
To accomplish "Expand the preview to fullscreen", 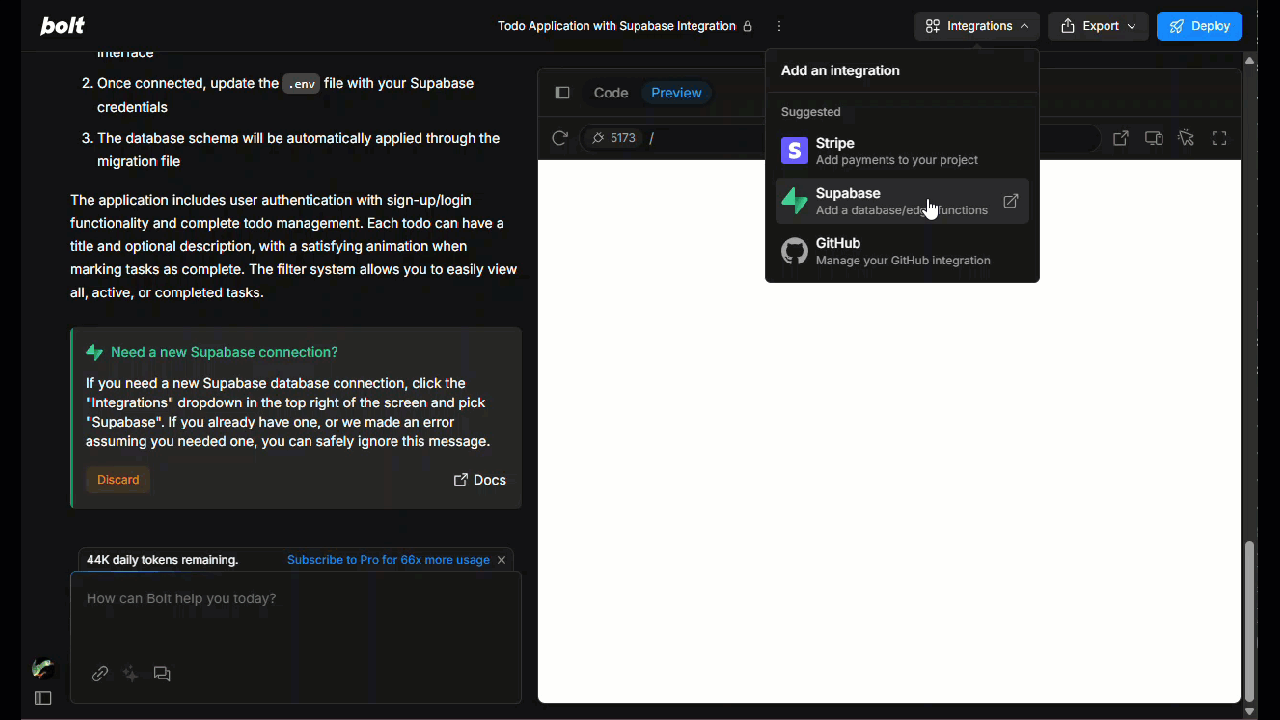I will (x=1219, y=138).
